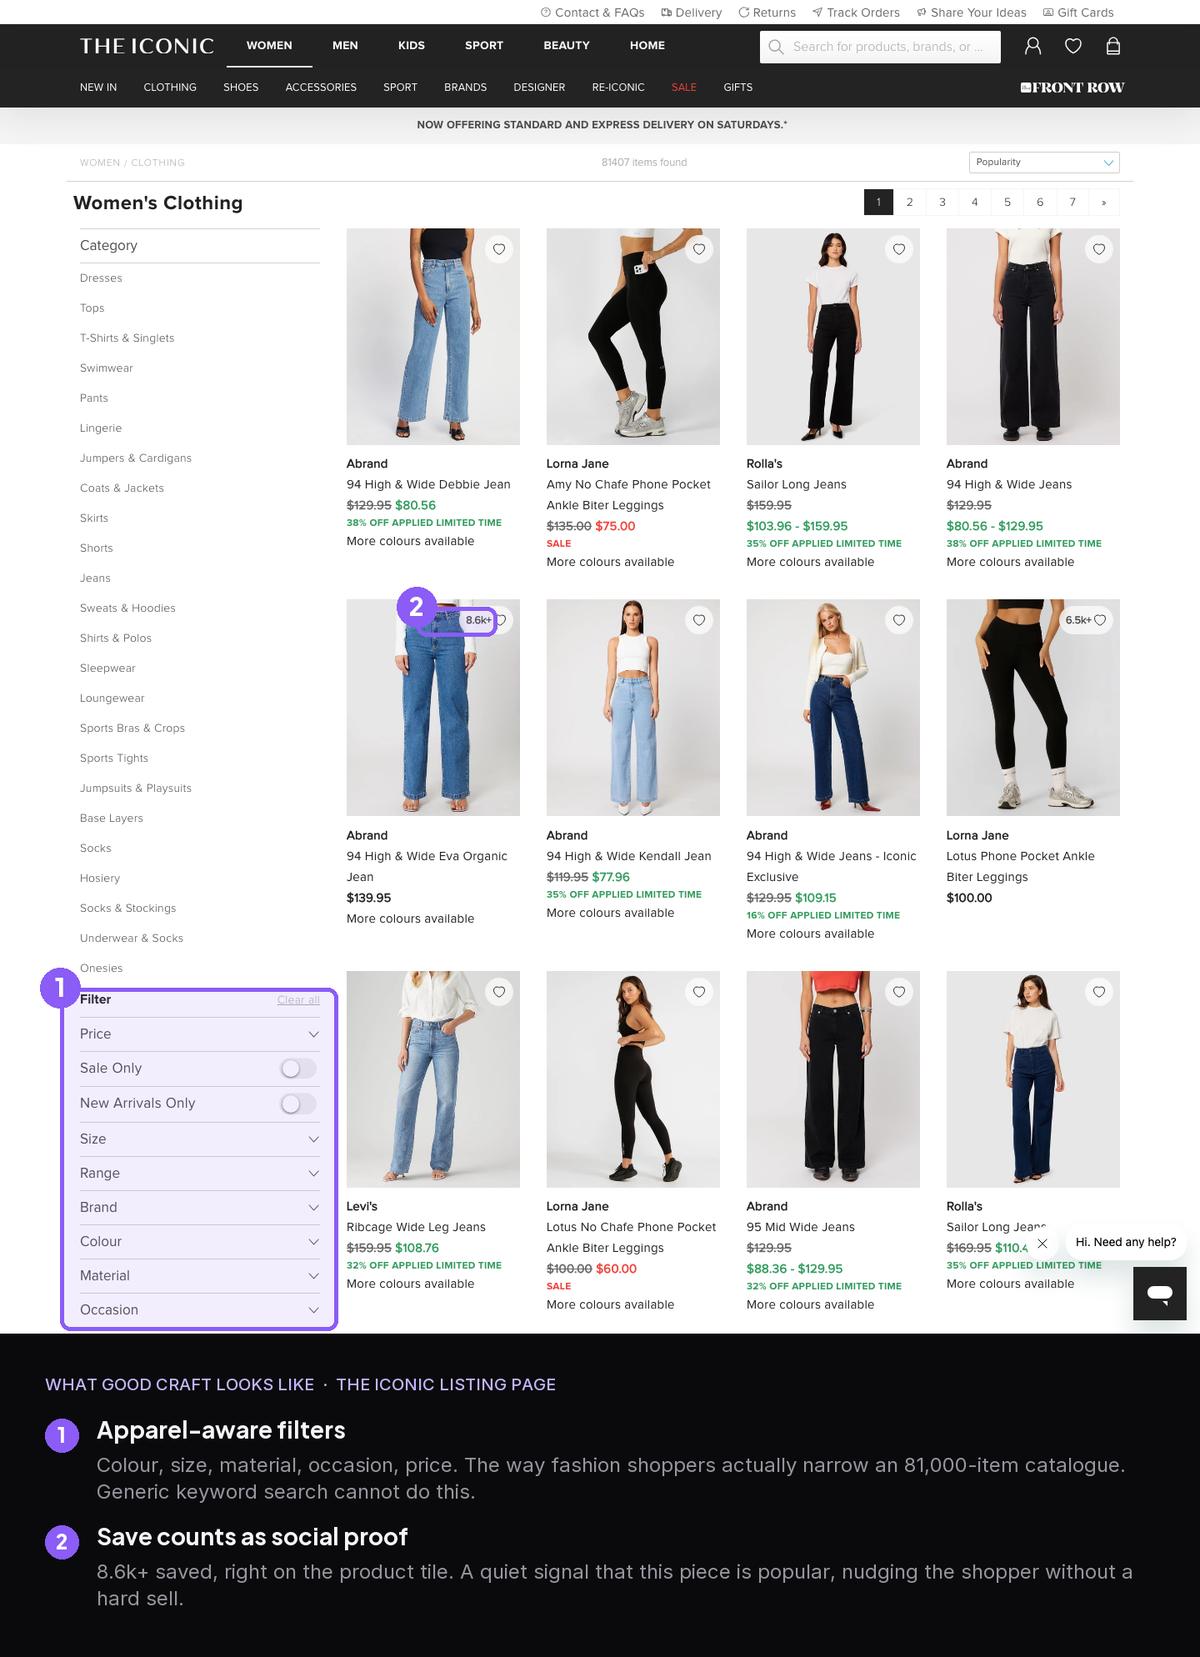Save Amy No Chafe Phone Pocket leggings to wishlist

coord(699,249)
